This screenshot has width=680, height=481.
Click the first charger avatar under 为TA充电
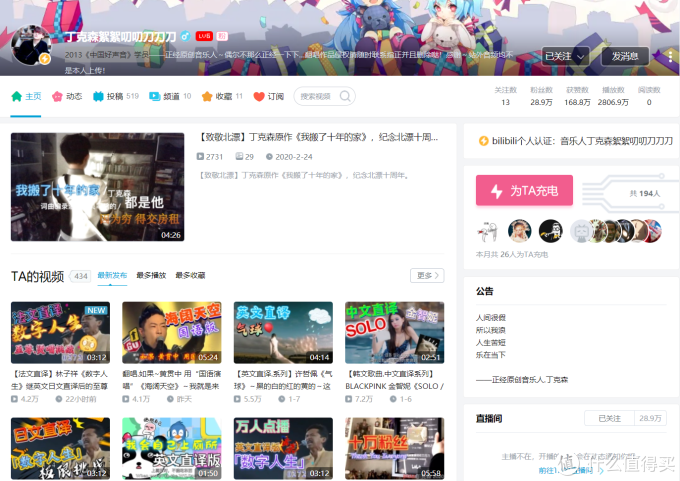[x=488, y=231]
